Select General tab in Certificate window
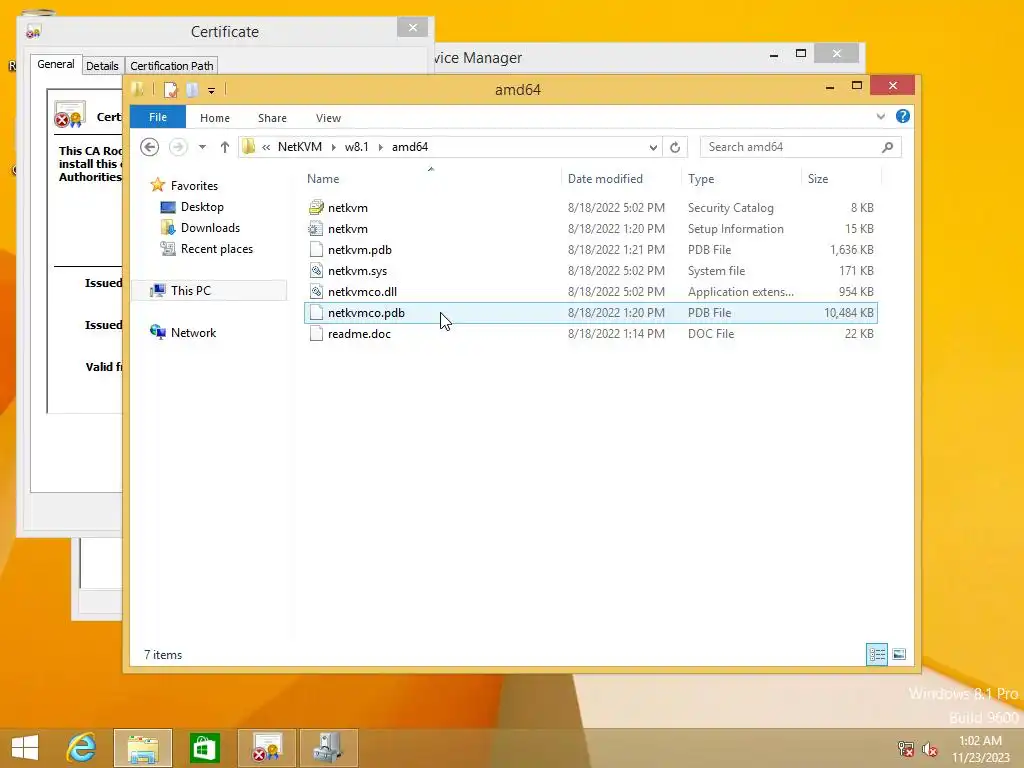The width and height of the screenshot is (1024, 768). pyautogui.click(x=56, y=64)
